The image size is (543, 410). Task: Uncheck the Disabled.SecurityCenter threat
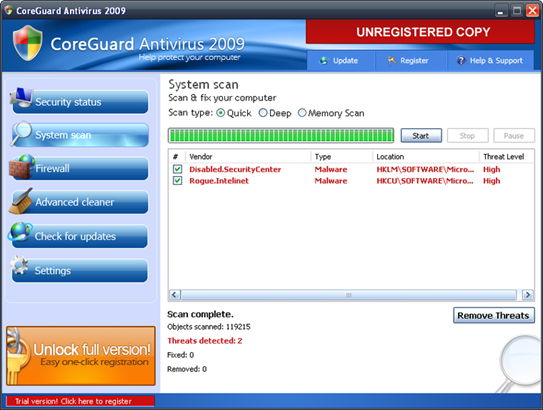click(178, 169)
